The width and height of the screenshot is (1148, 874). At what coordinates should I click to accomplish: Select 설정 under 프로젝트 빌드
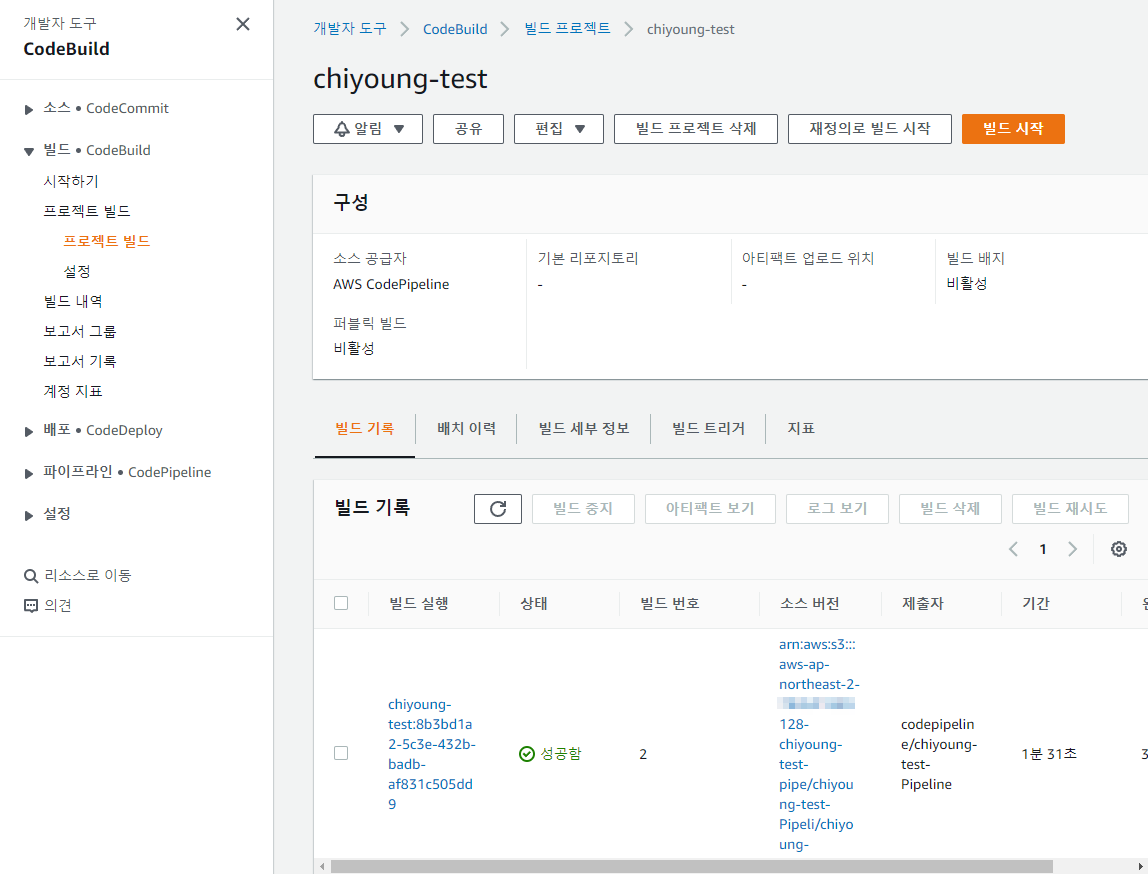(77, 272)
